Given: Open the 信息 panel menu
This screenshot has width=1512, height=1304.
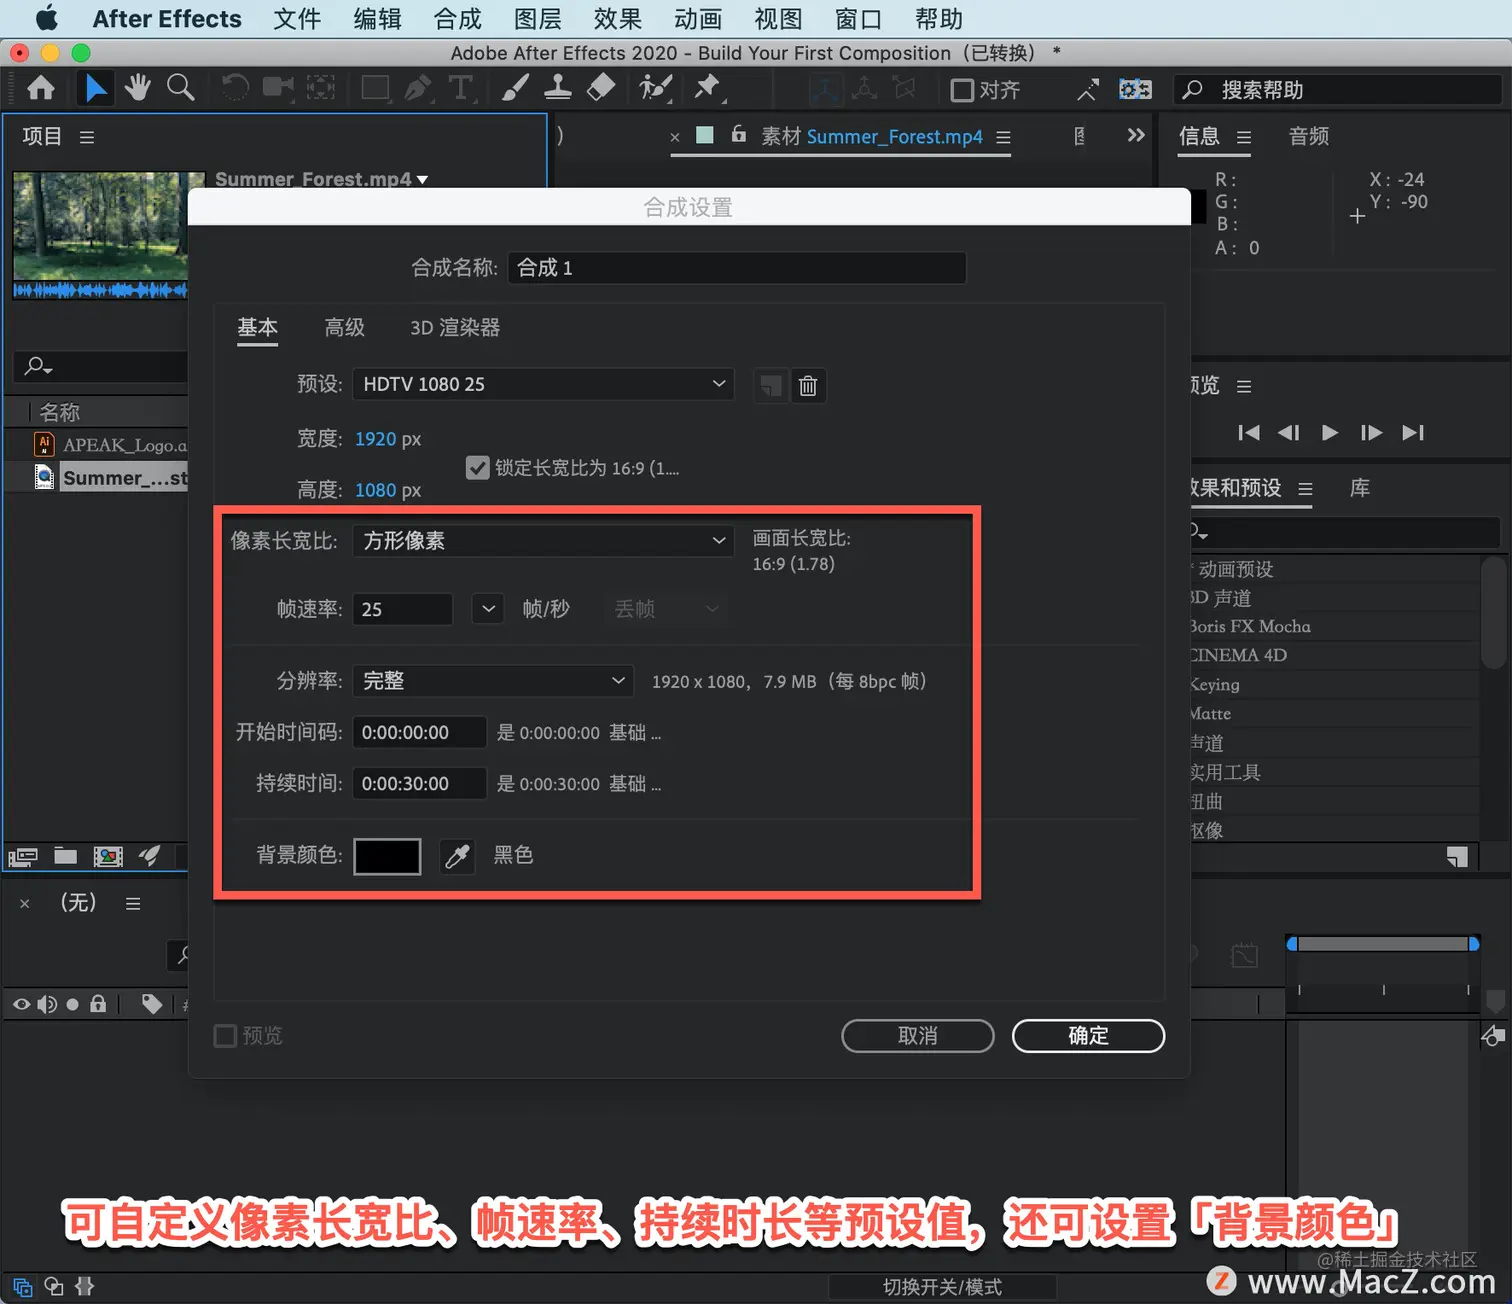Looking at the screenshot, I should coord(1244,137).
